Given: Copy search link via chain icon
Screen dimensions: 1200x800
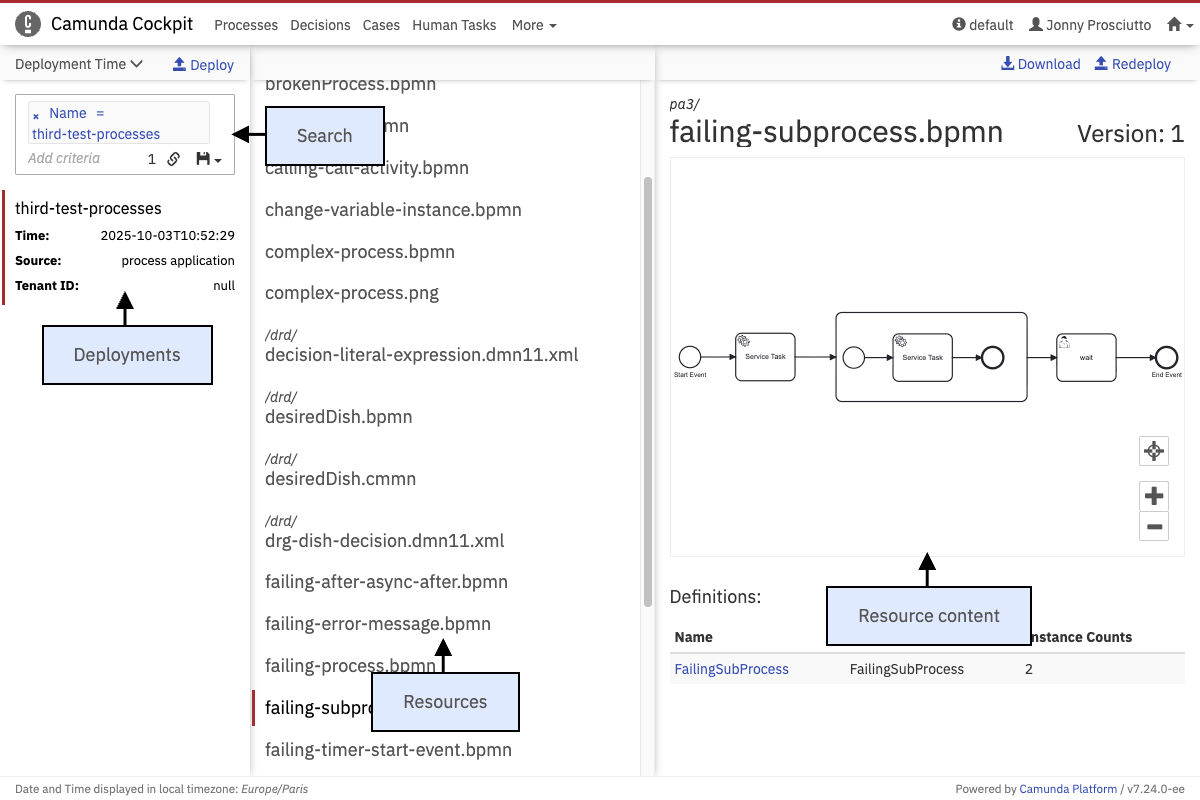Looking at the screenshot, I should [x=173, y=159].
